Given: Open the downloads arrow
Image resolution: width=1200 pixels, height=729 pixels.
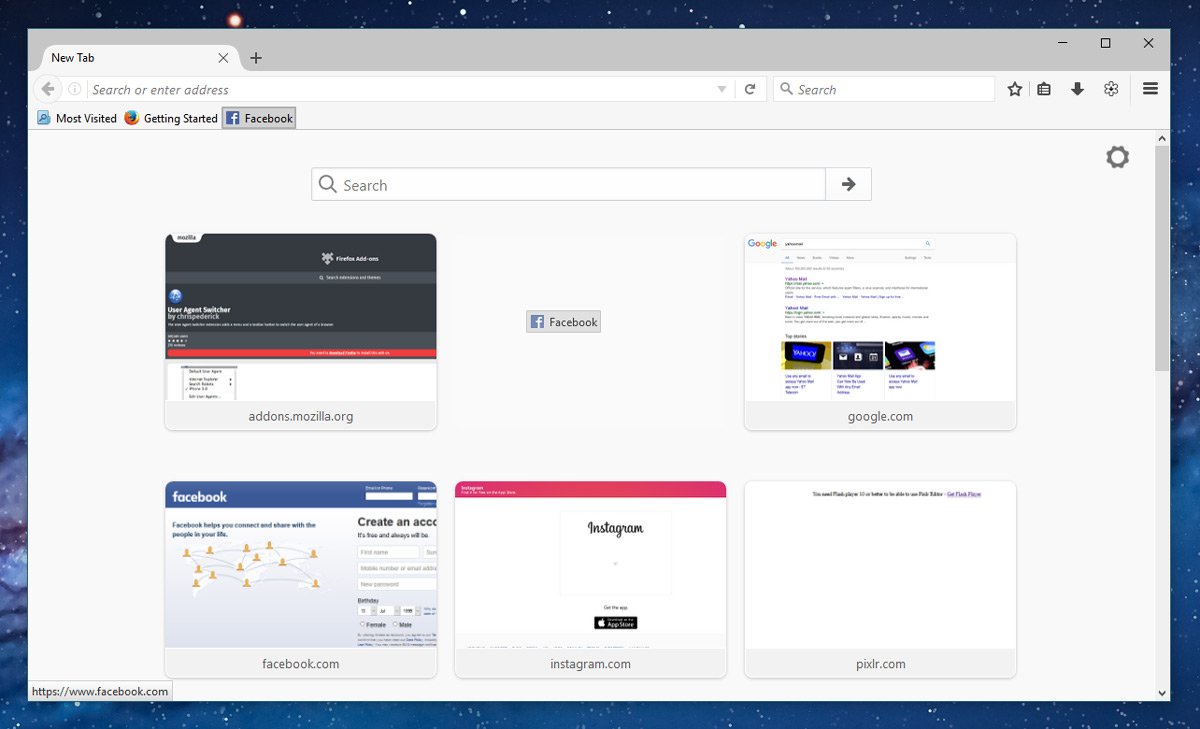Looking at the screenshot, I should coord(1077,89).
